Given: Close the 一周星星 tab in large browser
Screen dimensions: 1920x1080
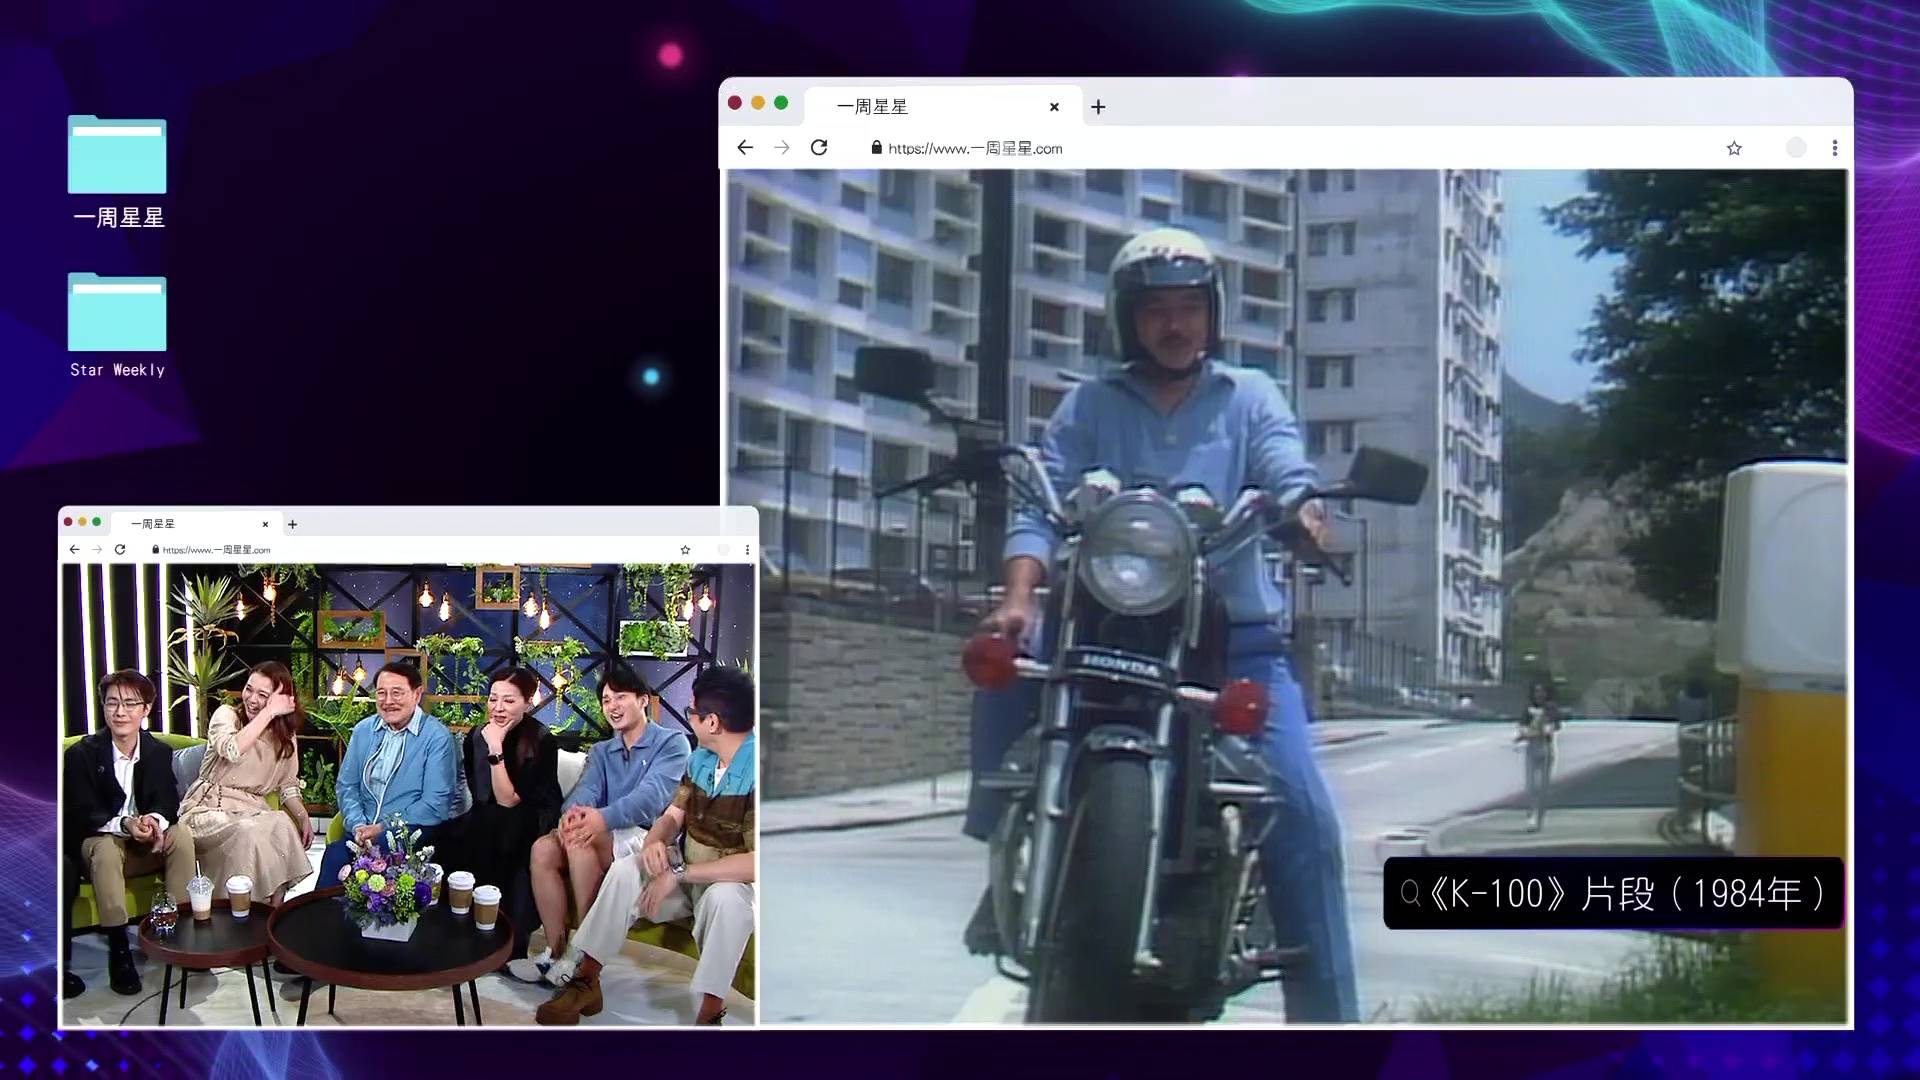Looking at the screenshot, I should 1054,107.
